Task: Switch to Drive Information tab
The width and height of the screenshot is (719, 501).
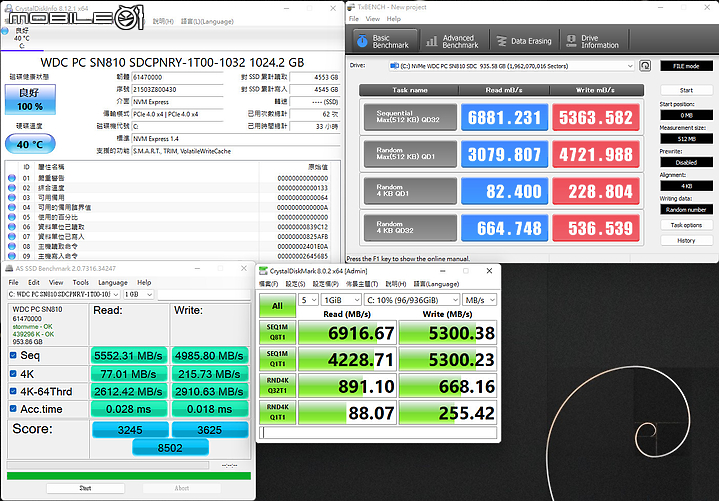Action: click(593, 41)
